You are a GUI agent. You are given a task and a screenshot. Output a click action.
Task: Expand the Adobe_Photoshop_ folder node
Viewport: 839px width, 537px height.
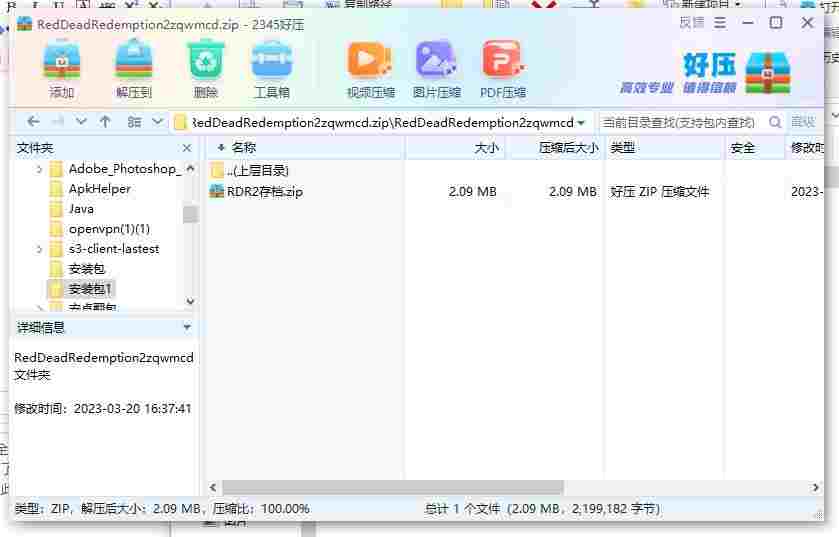click(x=39, y=170)
